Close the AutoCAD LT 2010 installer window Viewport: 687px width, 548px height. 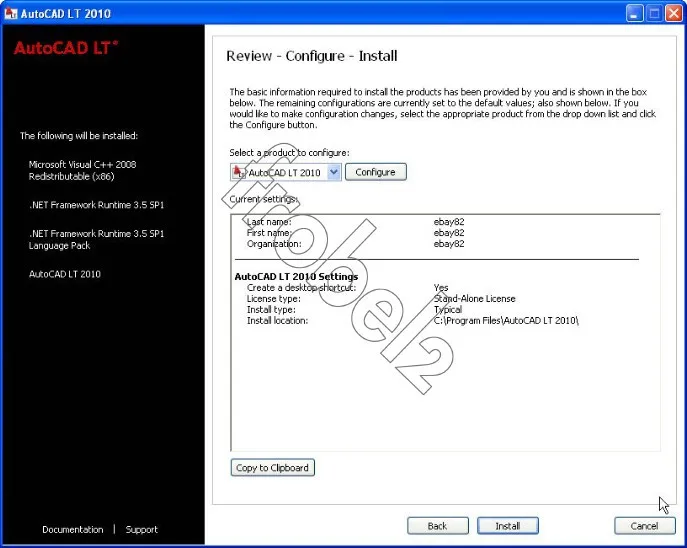[x=674, y=14]
